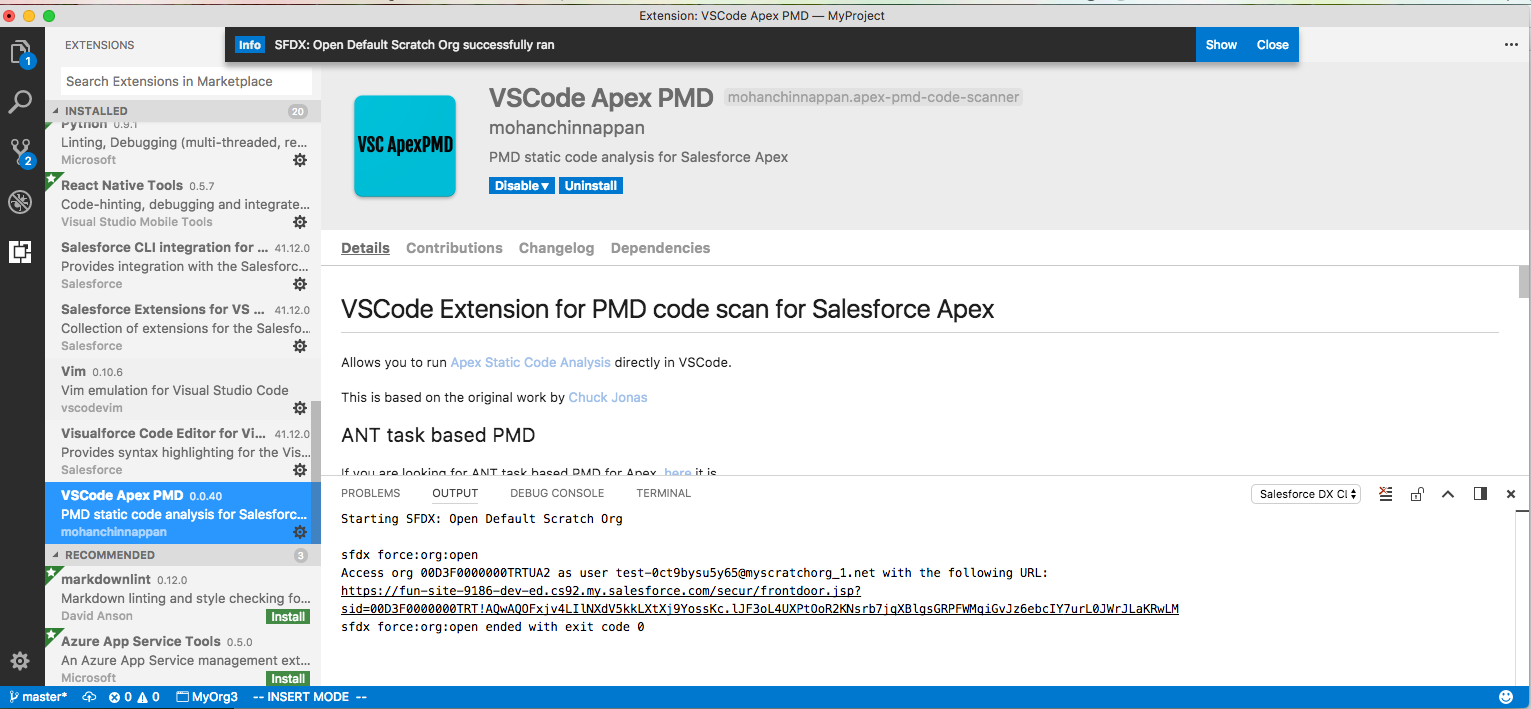Click the gear icon for React Native Tools
Viewport: 1531px width, 709px height.
(299, 222)
